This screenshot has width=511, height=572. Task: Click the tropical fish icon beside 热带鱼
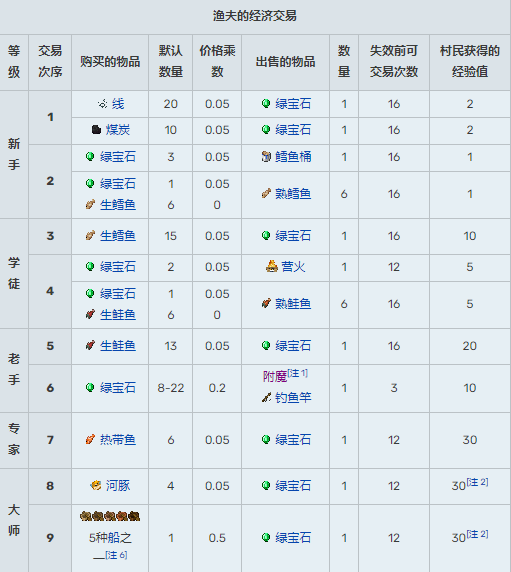click(90, 440)
